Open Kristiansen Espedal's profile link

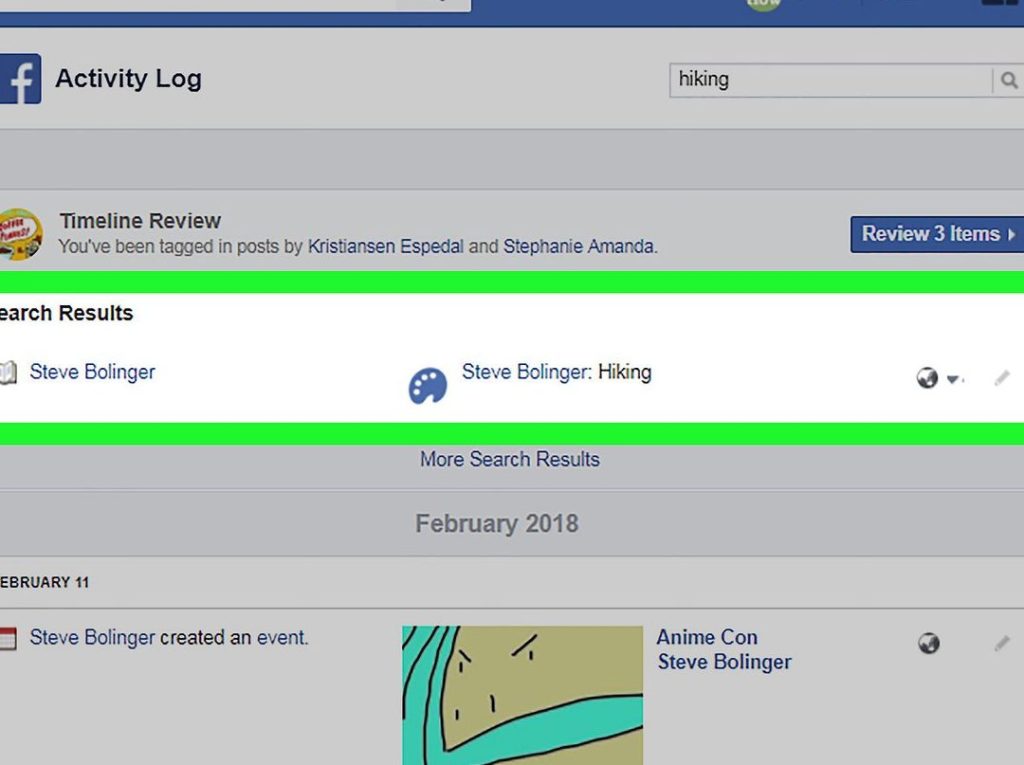(x=385, y=246)
